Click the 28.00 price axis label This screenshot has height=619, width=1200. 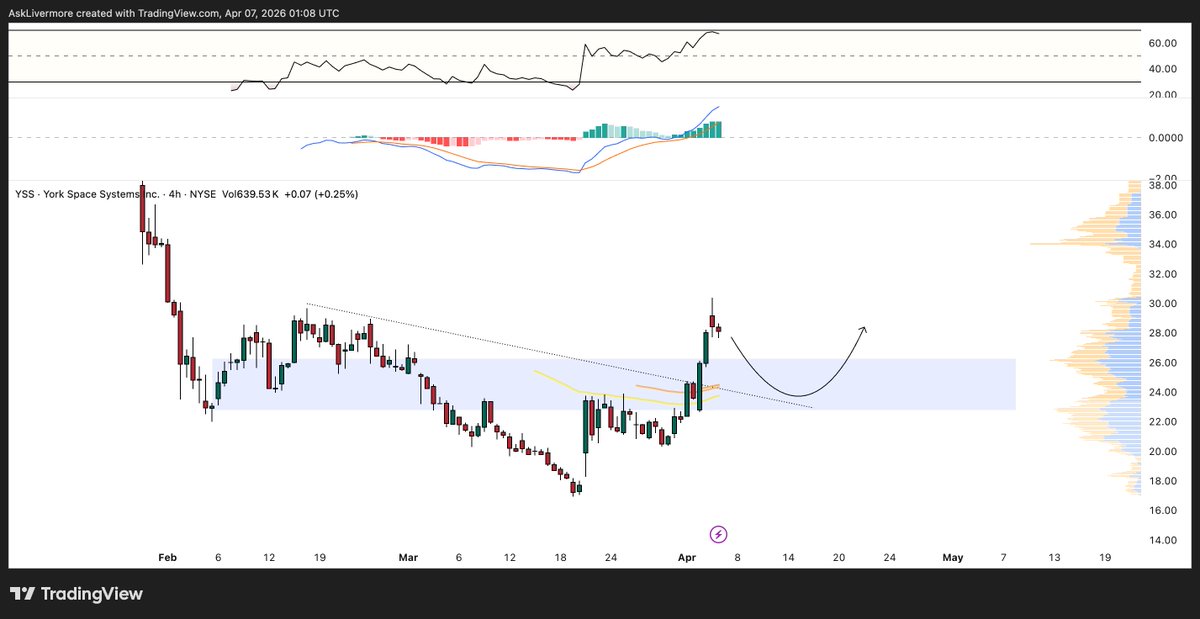[x=1161, y=333]
